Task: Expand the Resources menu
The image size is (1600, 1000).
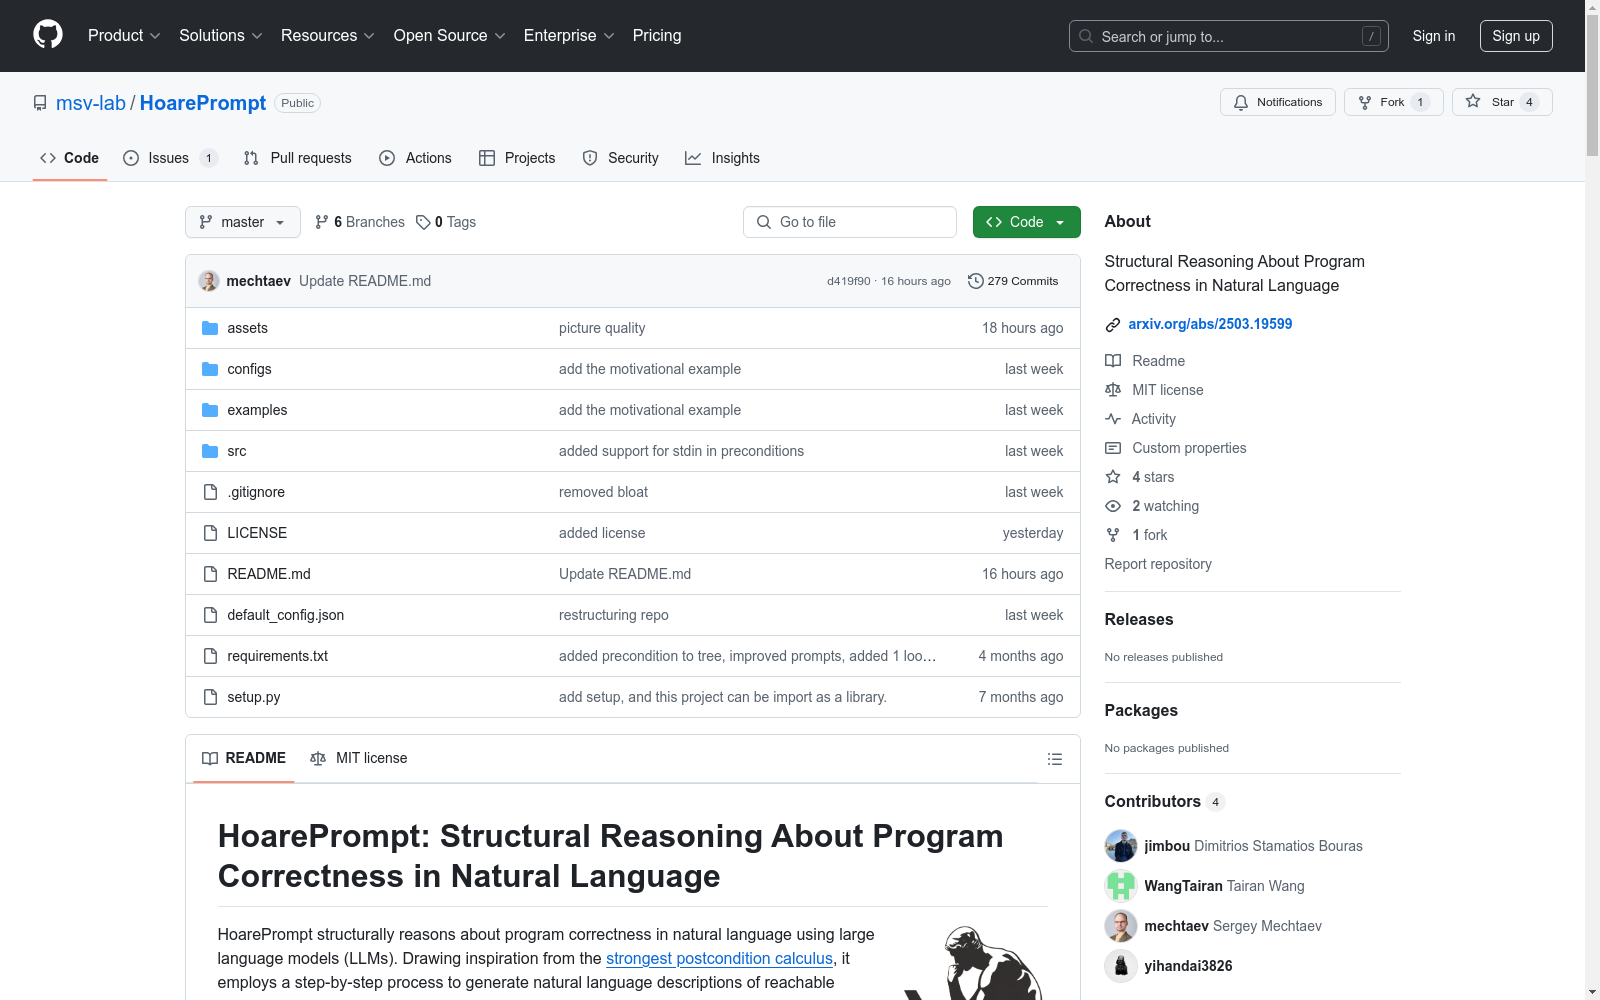Action: 327,35
